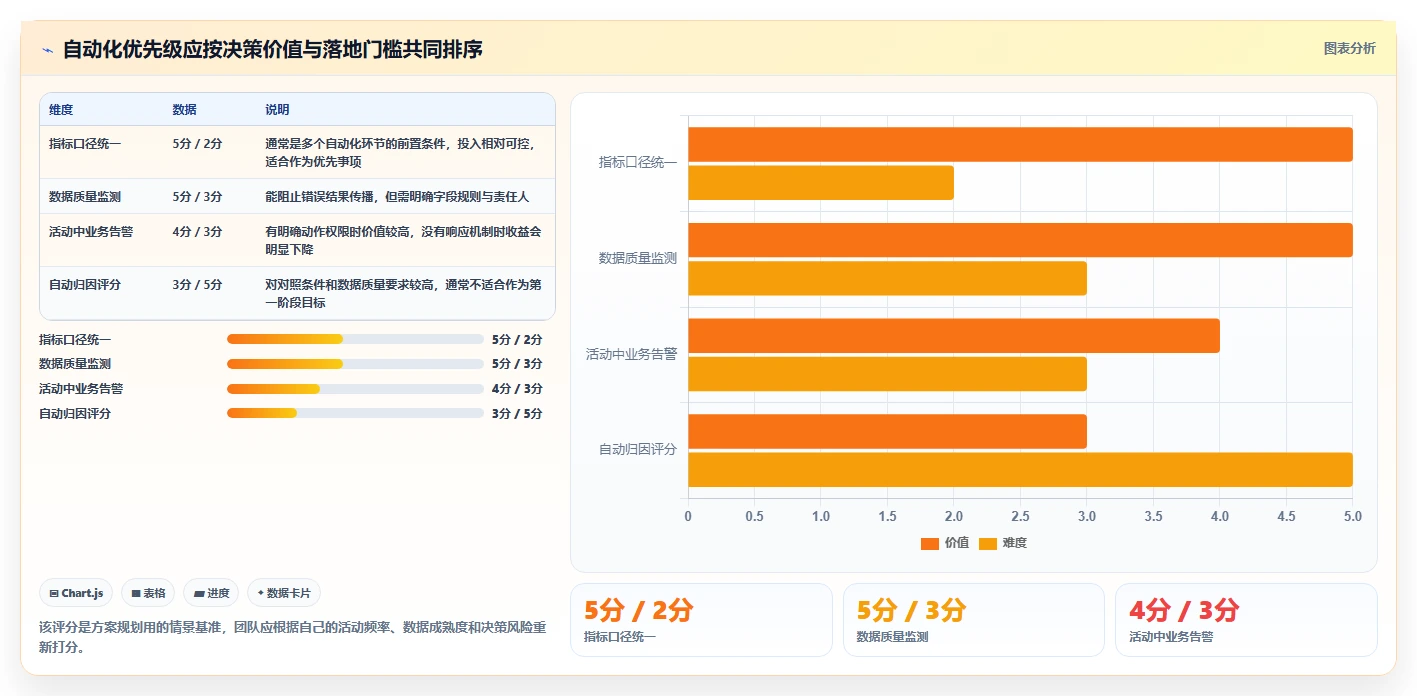Click the 数据质量监测 value bar in chart
The width and height of the screenshot is (1417, 696).
1020,240
